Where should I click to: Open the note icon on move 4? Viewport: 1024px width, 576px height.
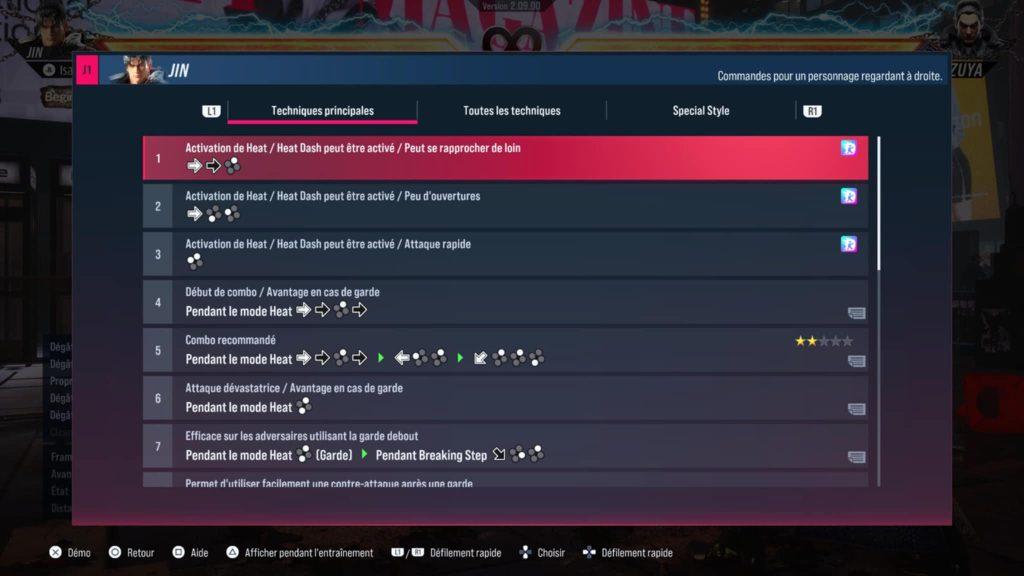coord(856,313)
